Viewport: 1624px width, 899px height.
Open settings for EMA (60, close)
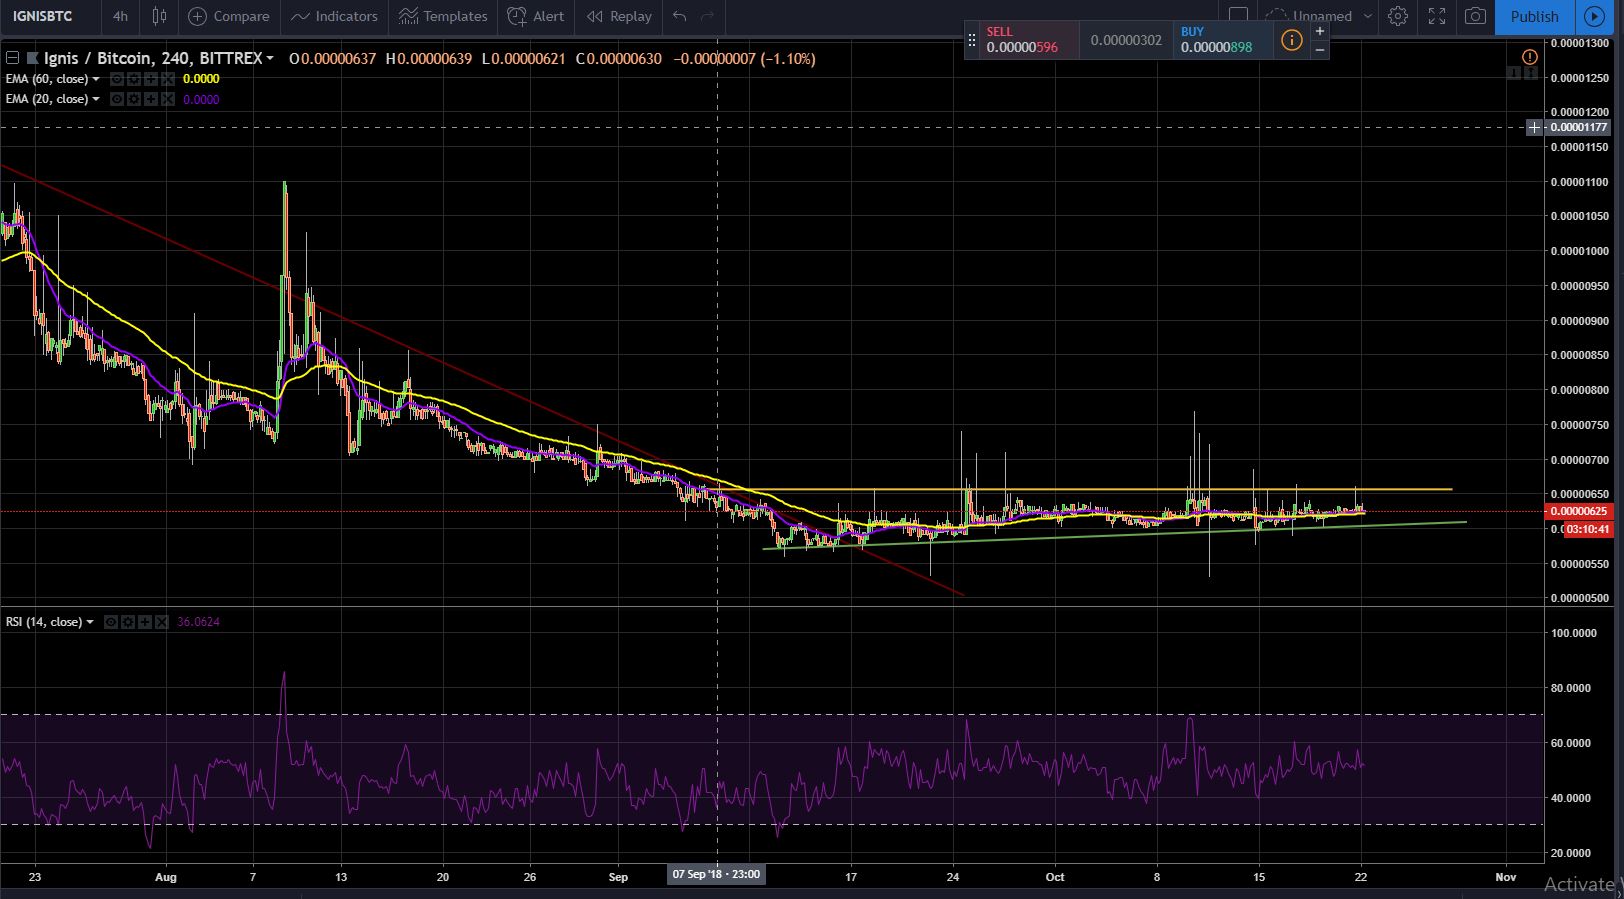(134, 79)
